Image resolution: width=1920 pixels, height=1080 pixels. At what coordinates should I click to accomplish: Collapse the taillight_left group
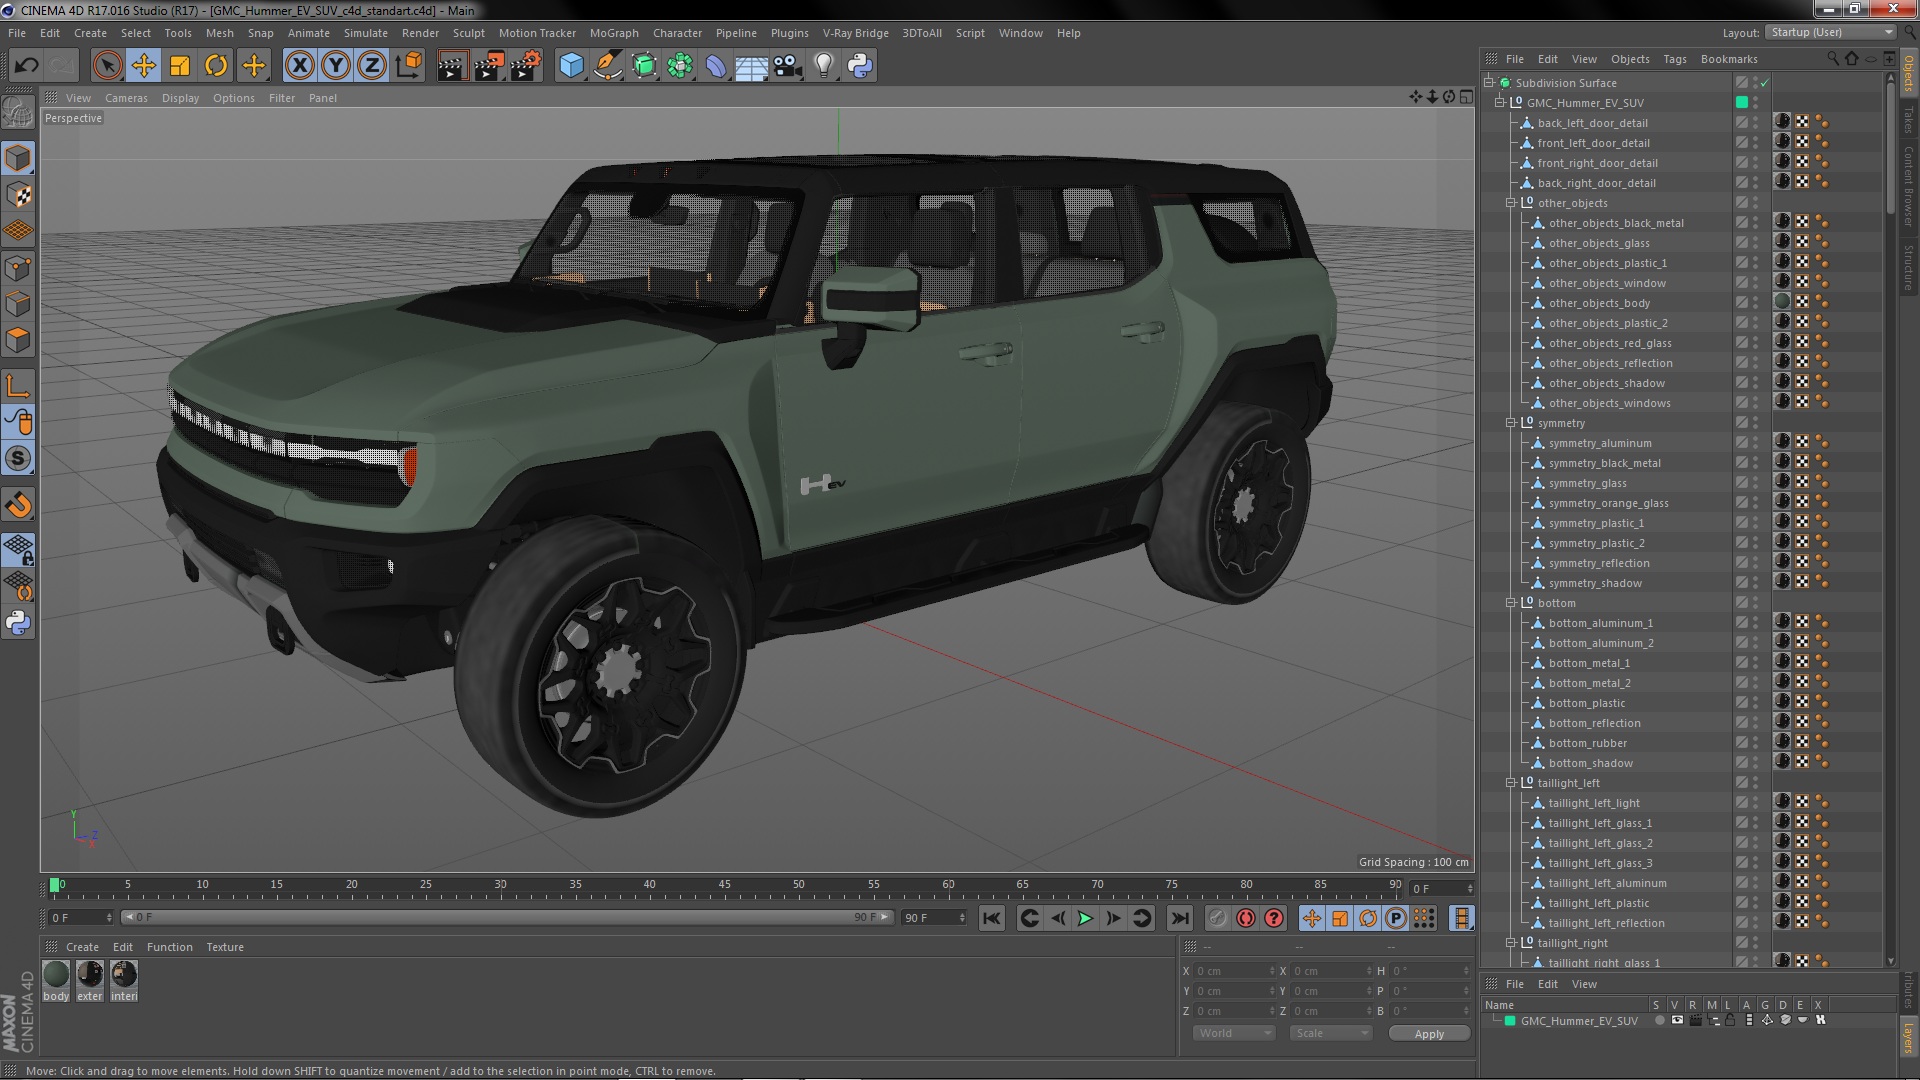click(x=1511, y=783)
